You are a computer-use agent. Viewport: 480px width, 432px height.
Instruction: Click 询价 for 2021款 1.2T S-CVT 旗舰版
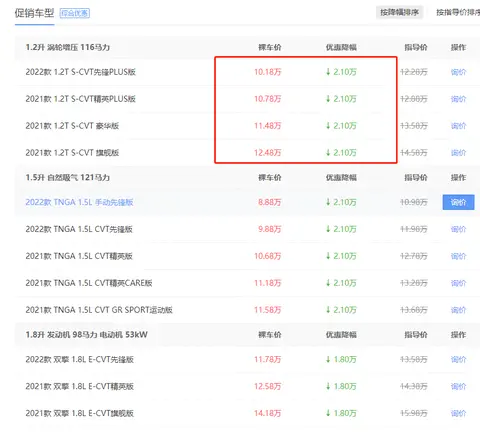[x=458, y=153]
